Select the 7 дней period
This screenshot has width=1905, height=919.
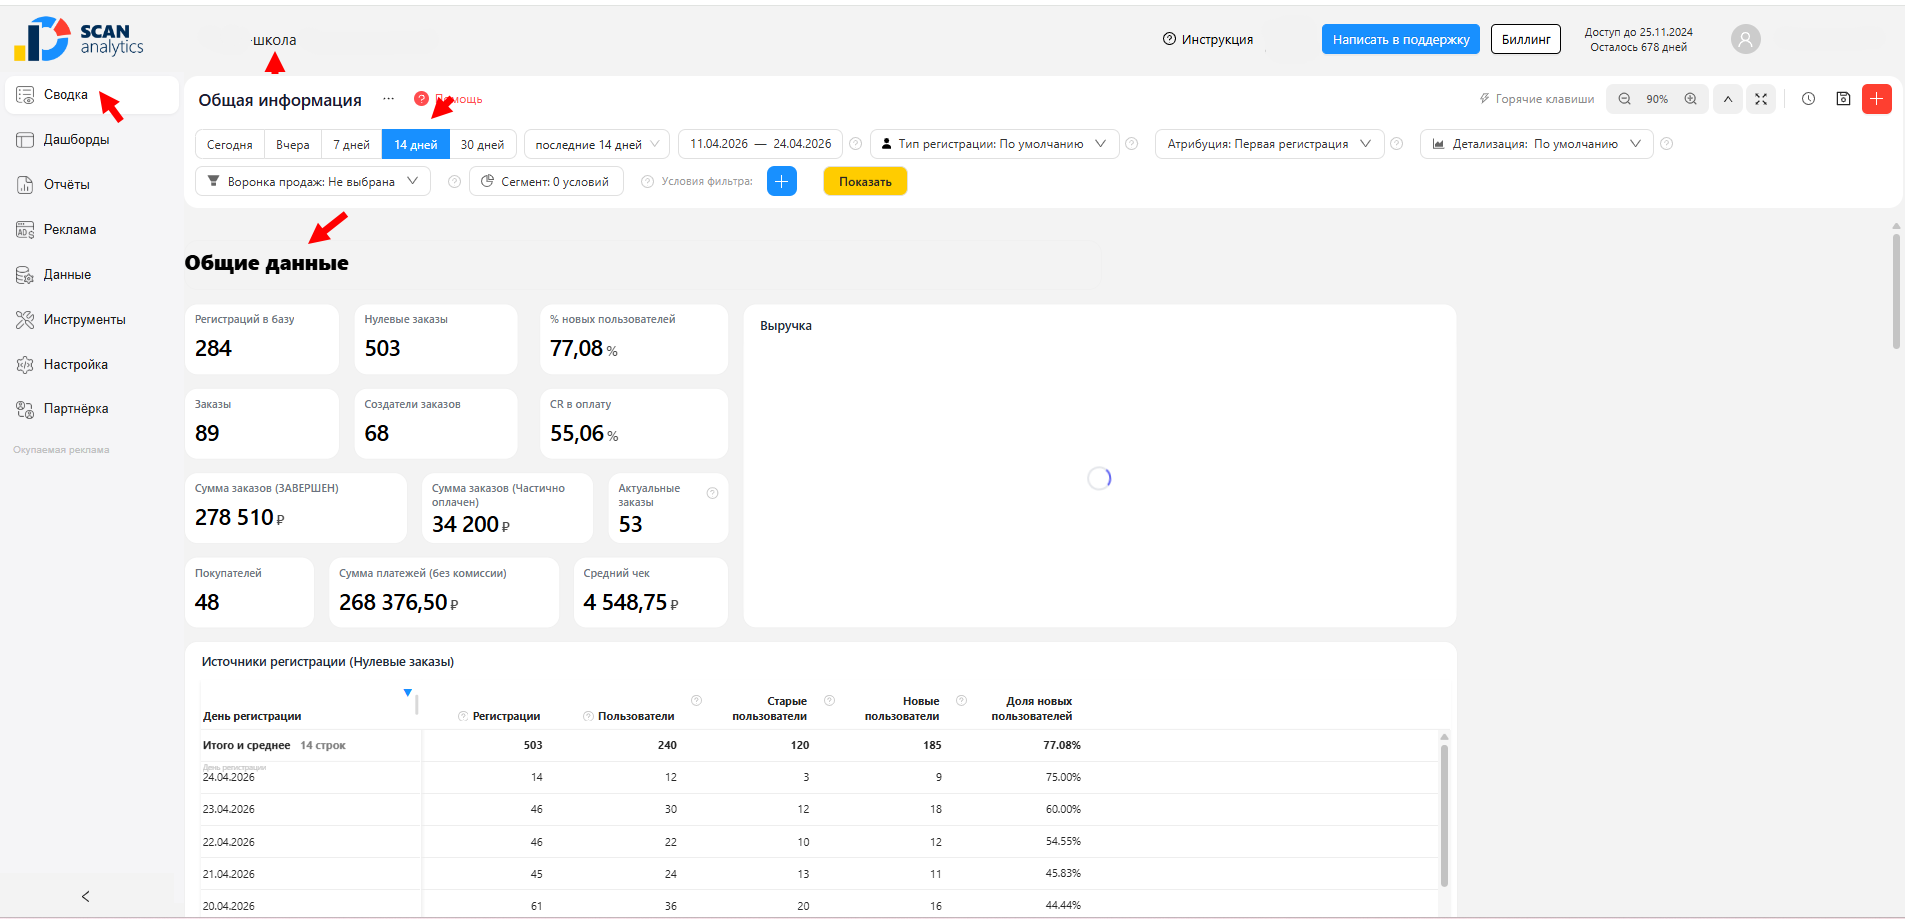(x=351, y=144)
